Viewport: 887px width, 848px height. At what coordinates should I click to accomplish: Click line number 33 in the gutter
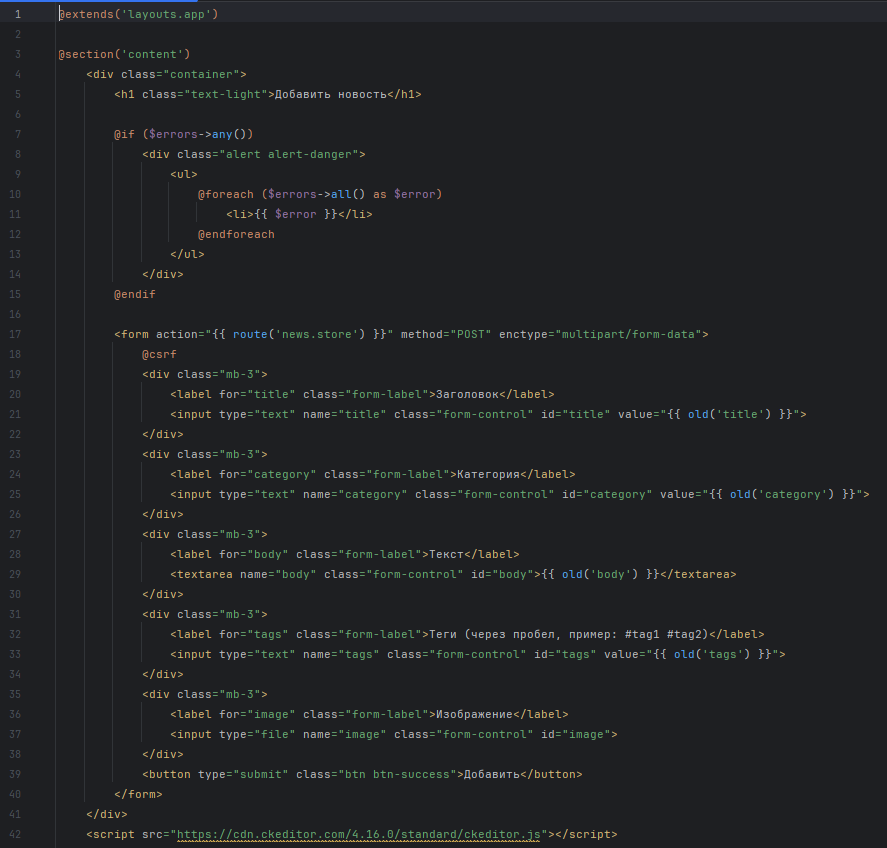(15, 655)
